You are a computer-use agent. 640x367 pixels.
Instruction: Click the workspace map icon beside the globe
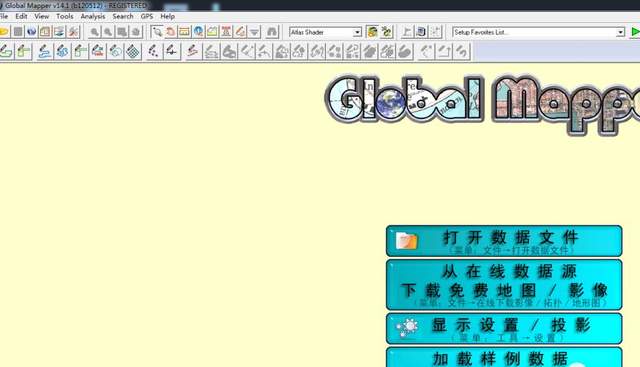45,32
